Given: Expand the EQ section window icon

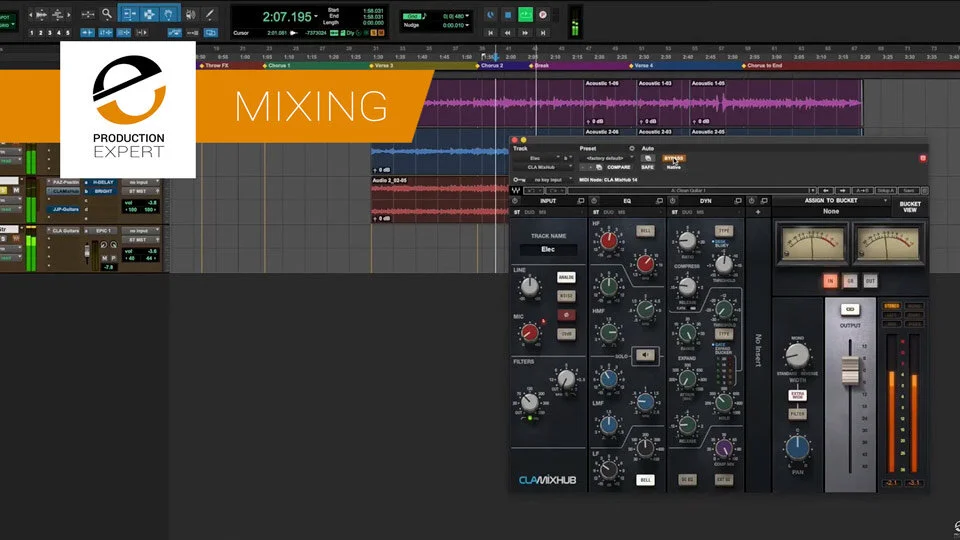Looking at the screenshot, I should (659, 201).
